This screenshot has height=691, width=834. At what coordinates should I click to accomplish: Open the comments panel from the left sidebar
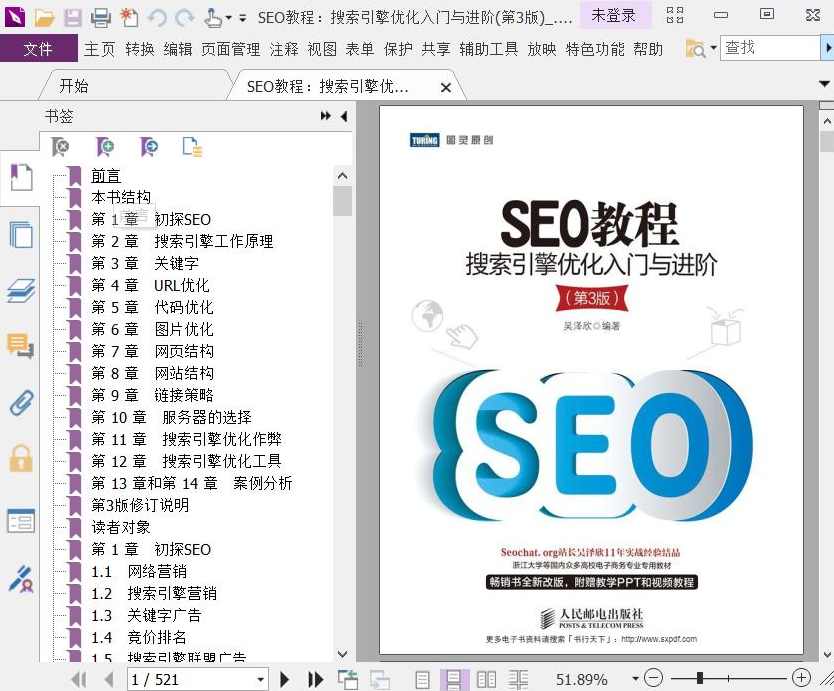pos(21,343)
